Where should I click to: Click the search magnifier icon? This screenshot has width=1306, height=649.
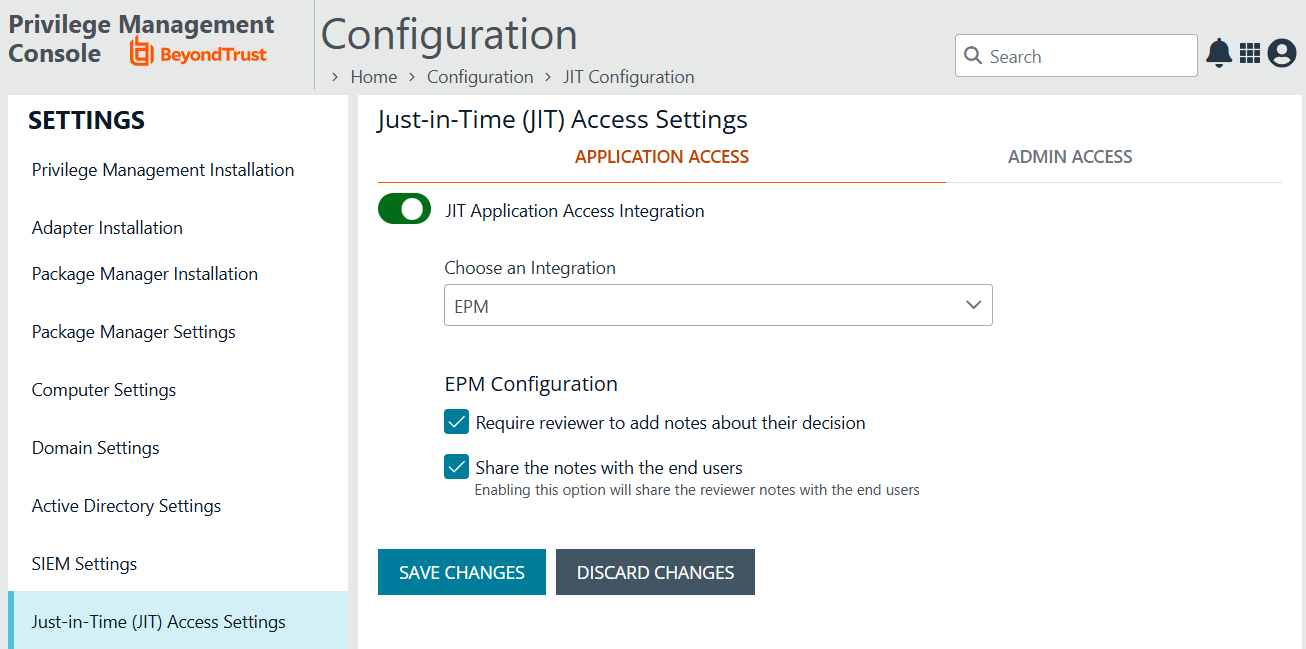973,56
